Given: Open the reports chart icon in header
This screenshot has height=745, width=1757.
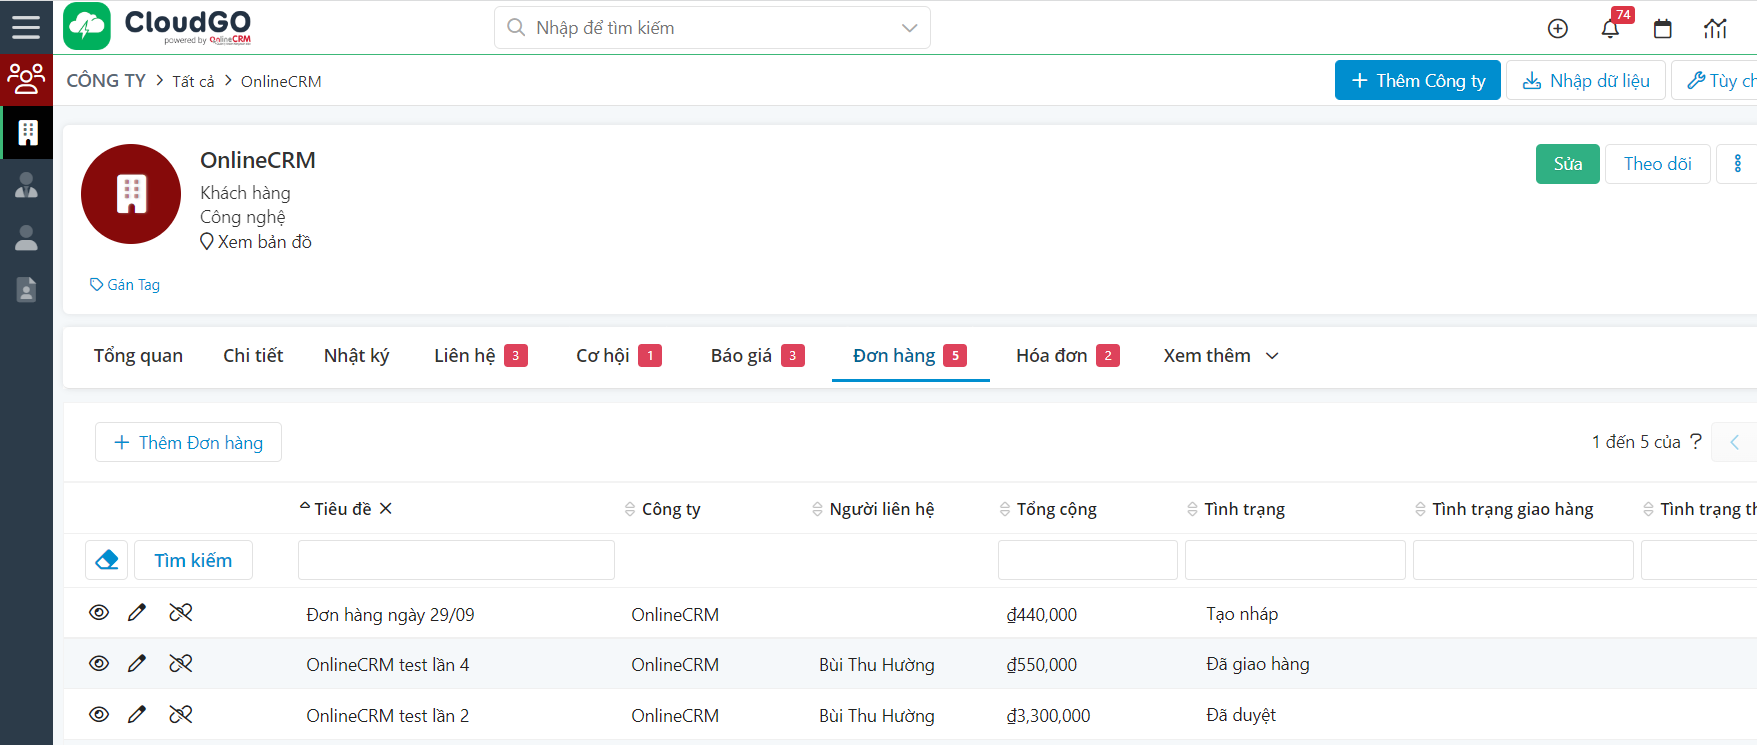Looking at the screenshot, I should pyautogui.click(x=1715, y=29).
